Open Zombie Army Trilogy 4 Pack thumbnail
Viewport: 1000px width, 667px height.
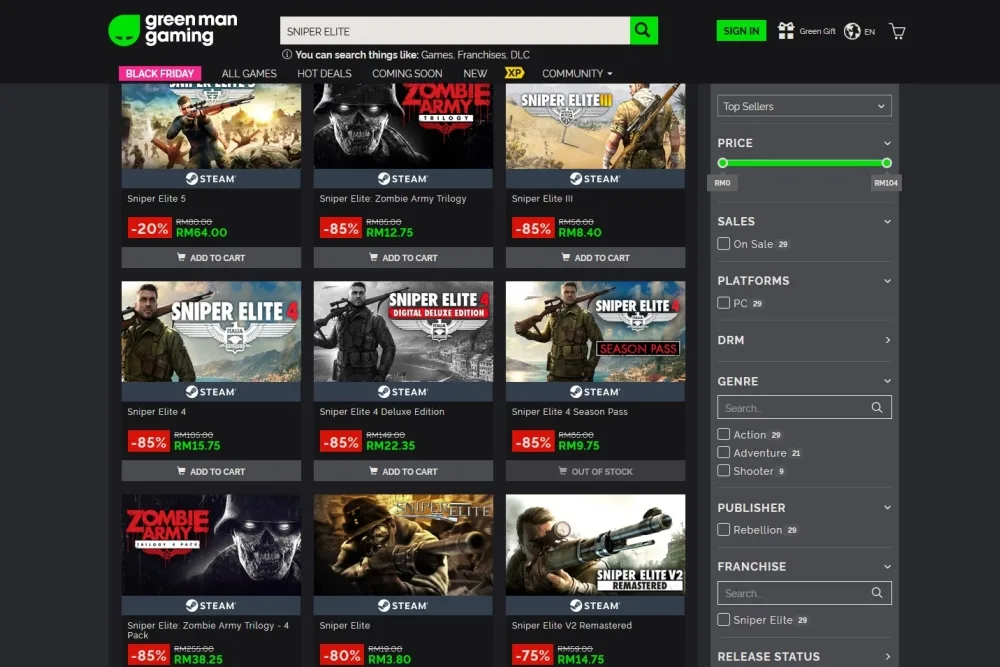point(211,545)
